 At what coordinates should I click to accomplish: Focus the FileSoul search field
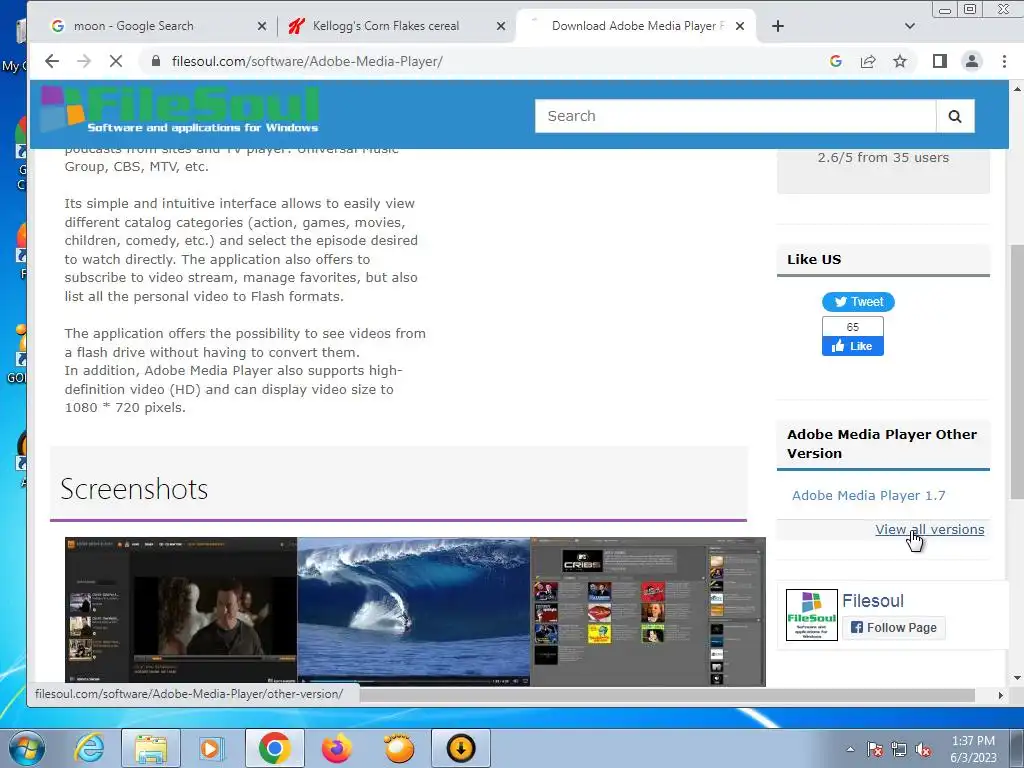735,116
